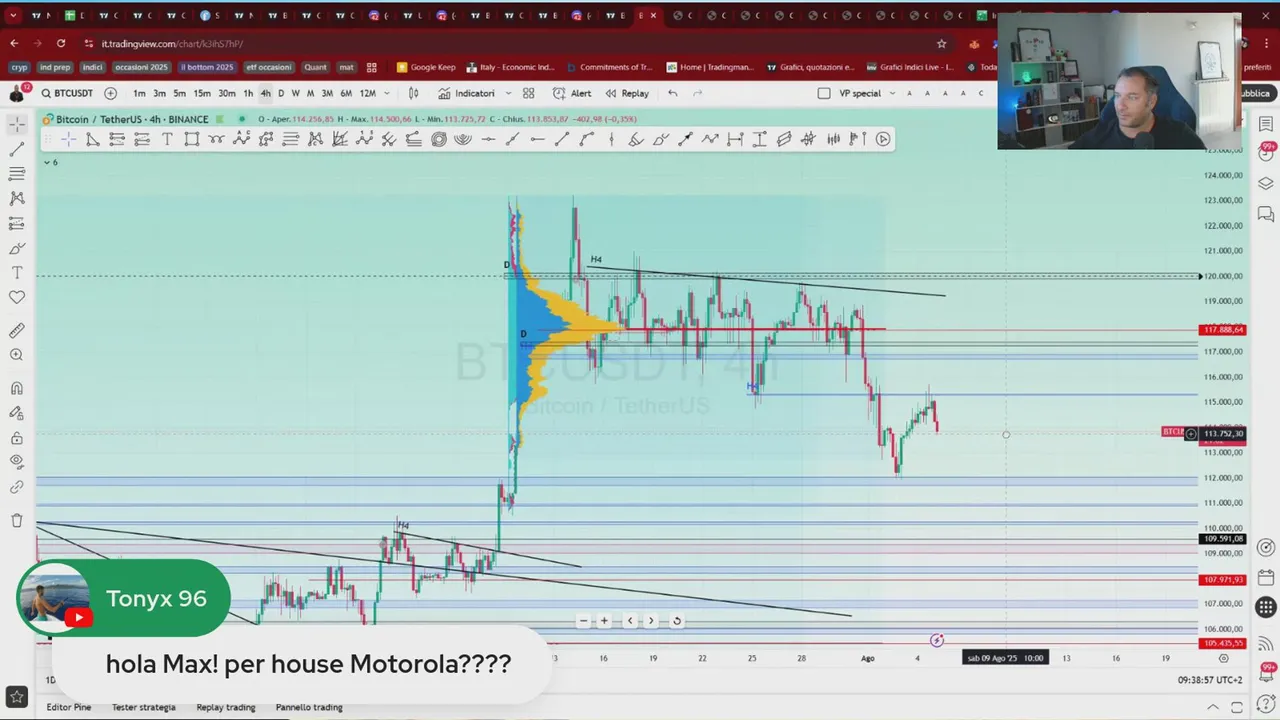The image size is (1280, 720).
Task: Open the patterns tool group in left sidebar
Action: coord(17,199)
